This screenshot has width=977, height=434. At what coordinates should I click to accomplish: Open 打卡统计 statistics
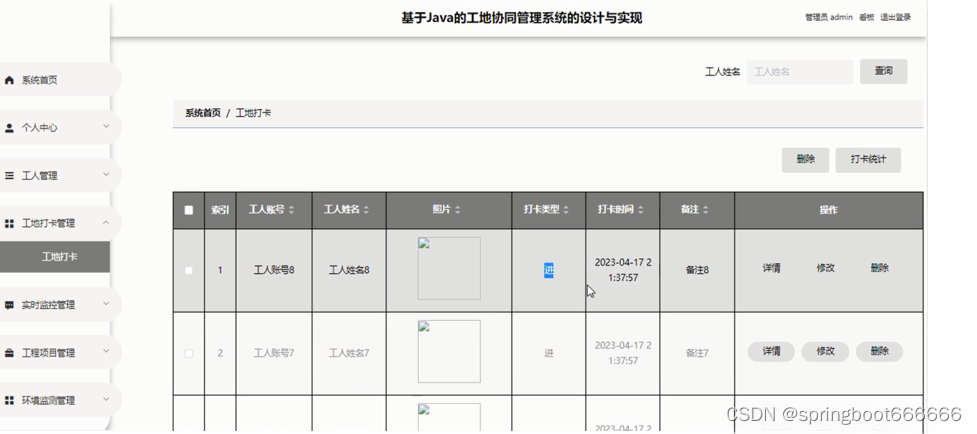(x=868, y=159)
